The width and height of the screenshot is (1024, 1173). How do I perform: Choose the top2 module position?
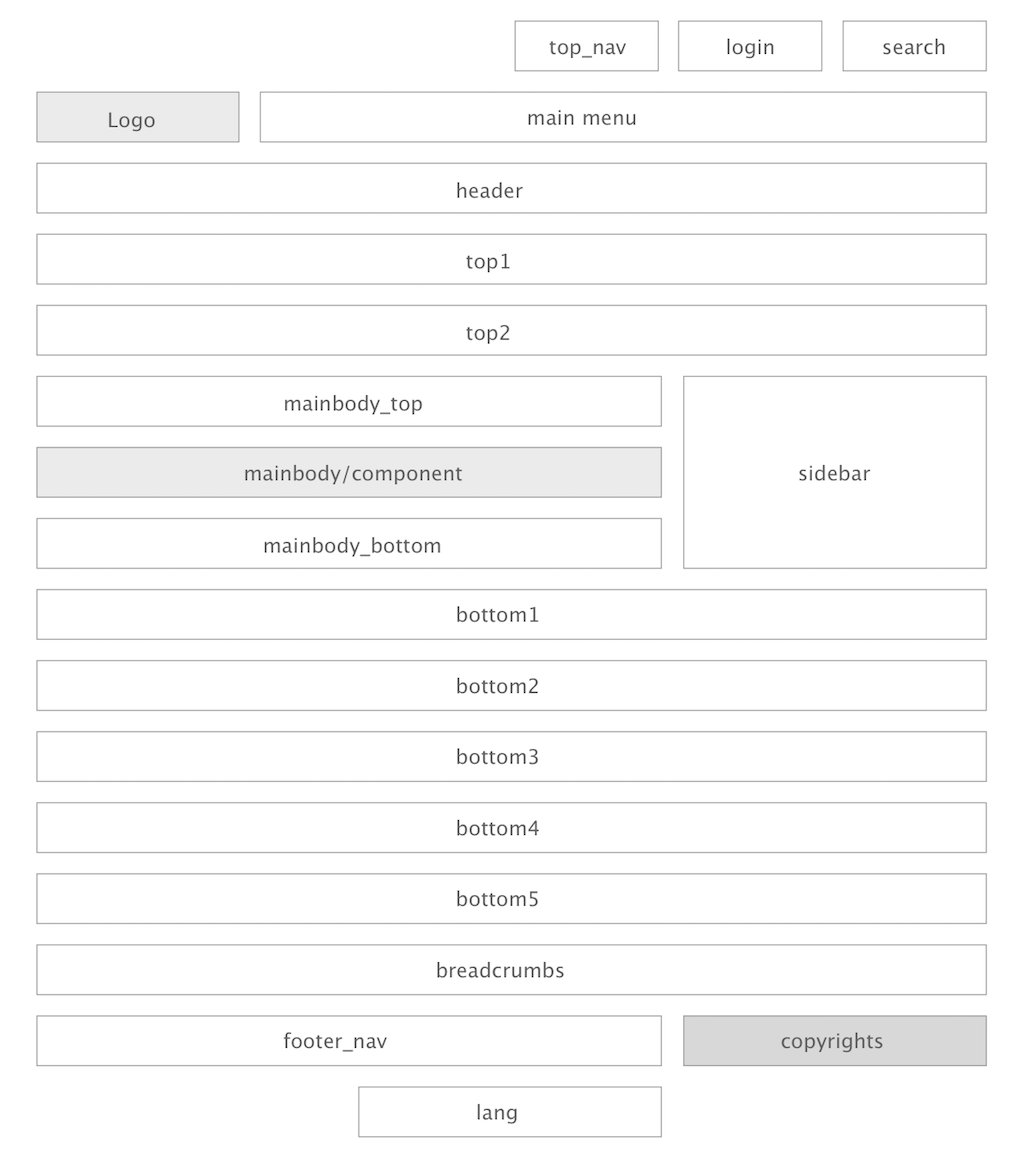click(511, 330)
